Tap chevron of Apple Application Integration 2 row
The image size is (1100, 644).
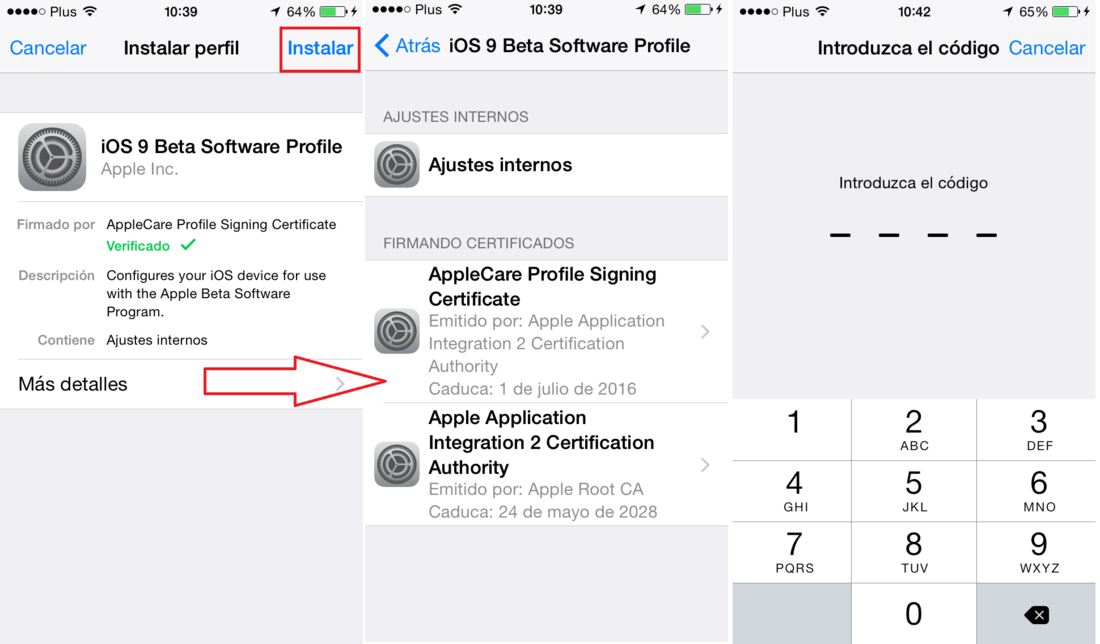[x=706, y=464]
